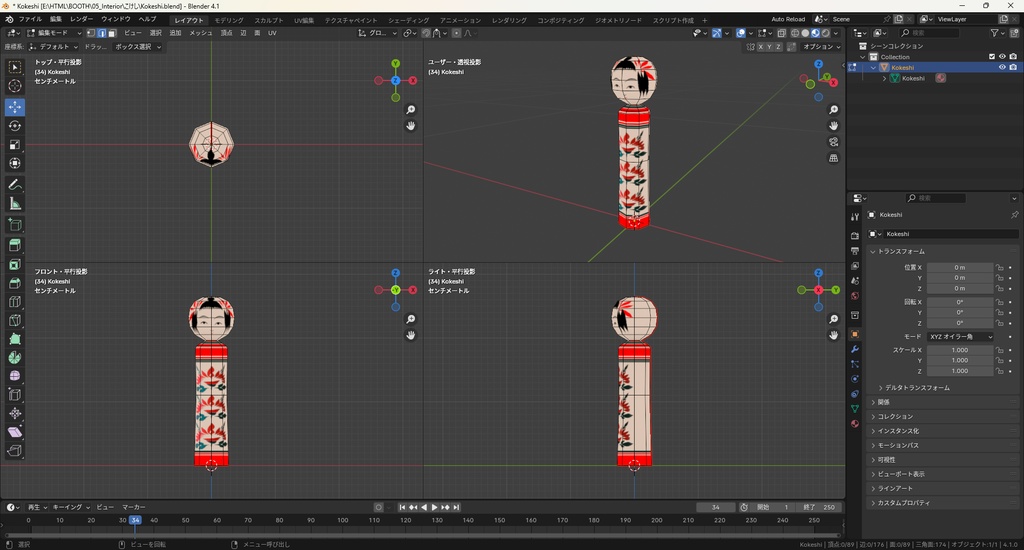Toggle the lock for Location X

tap(999, 268)
